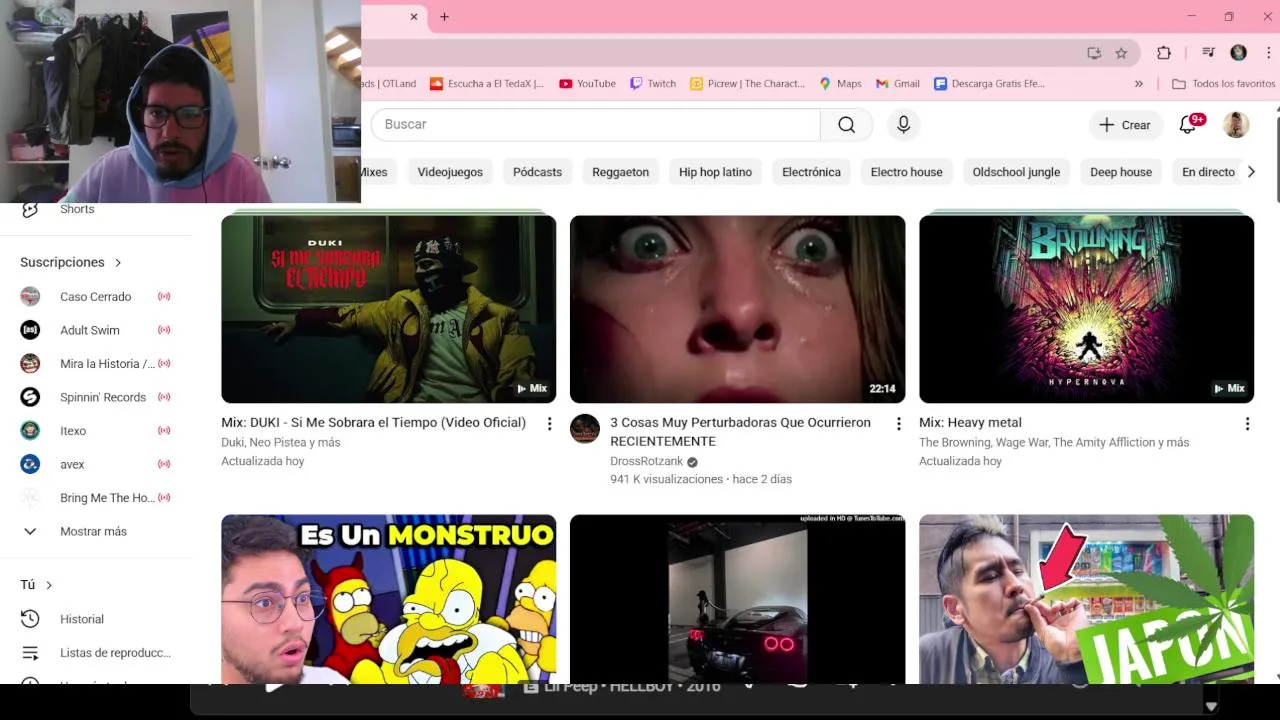The image size is (1280, 720).
Task: Select the En directo chip
Action: 1208,172
